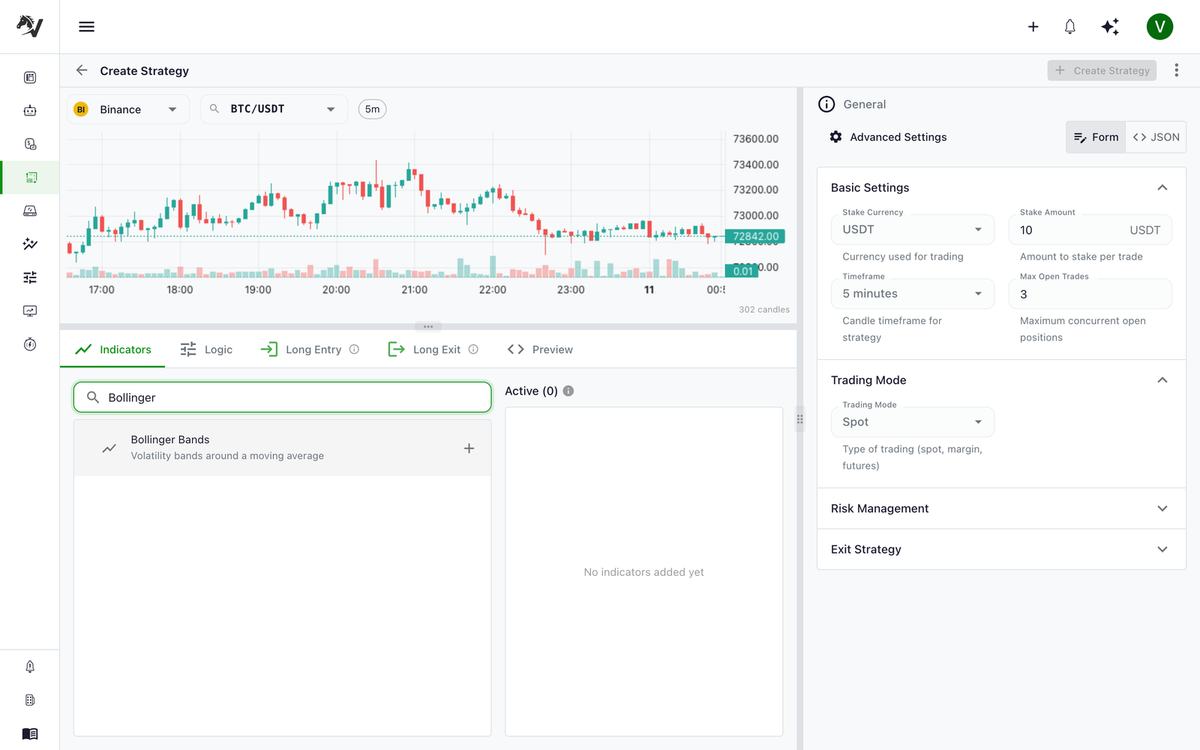Open the sliders tuning icon in sidebar
Viewport: 1200px width, 750px height.
click(30, 277)
